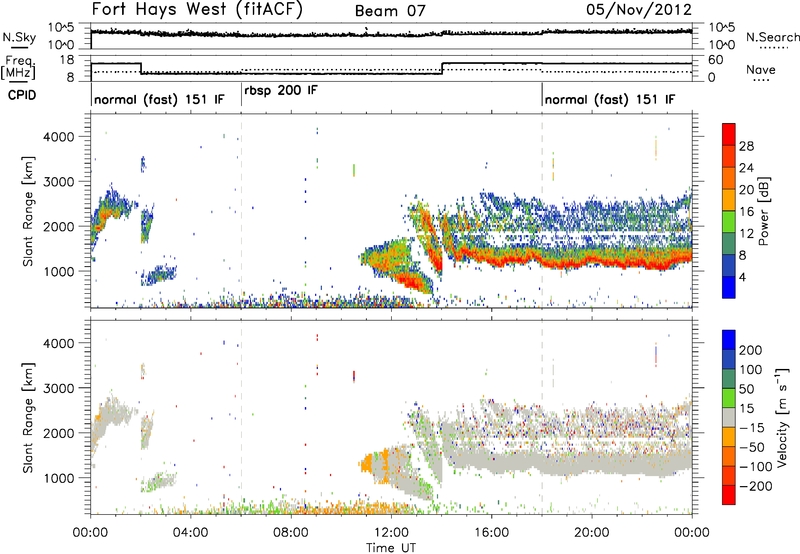Click the blue bottom swatch of Power colorbar
Image resolution: width=800 pixels, height=554 pixels.
(x=729, y=287)
